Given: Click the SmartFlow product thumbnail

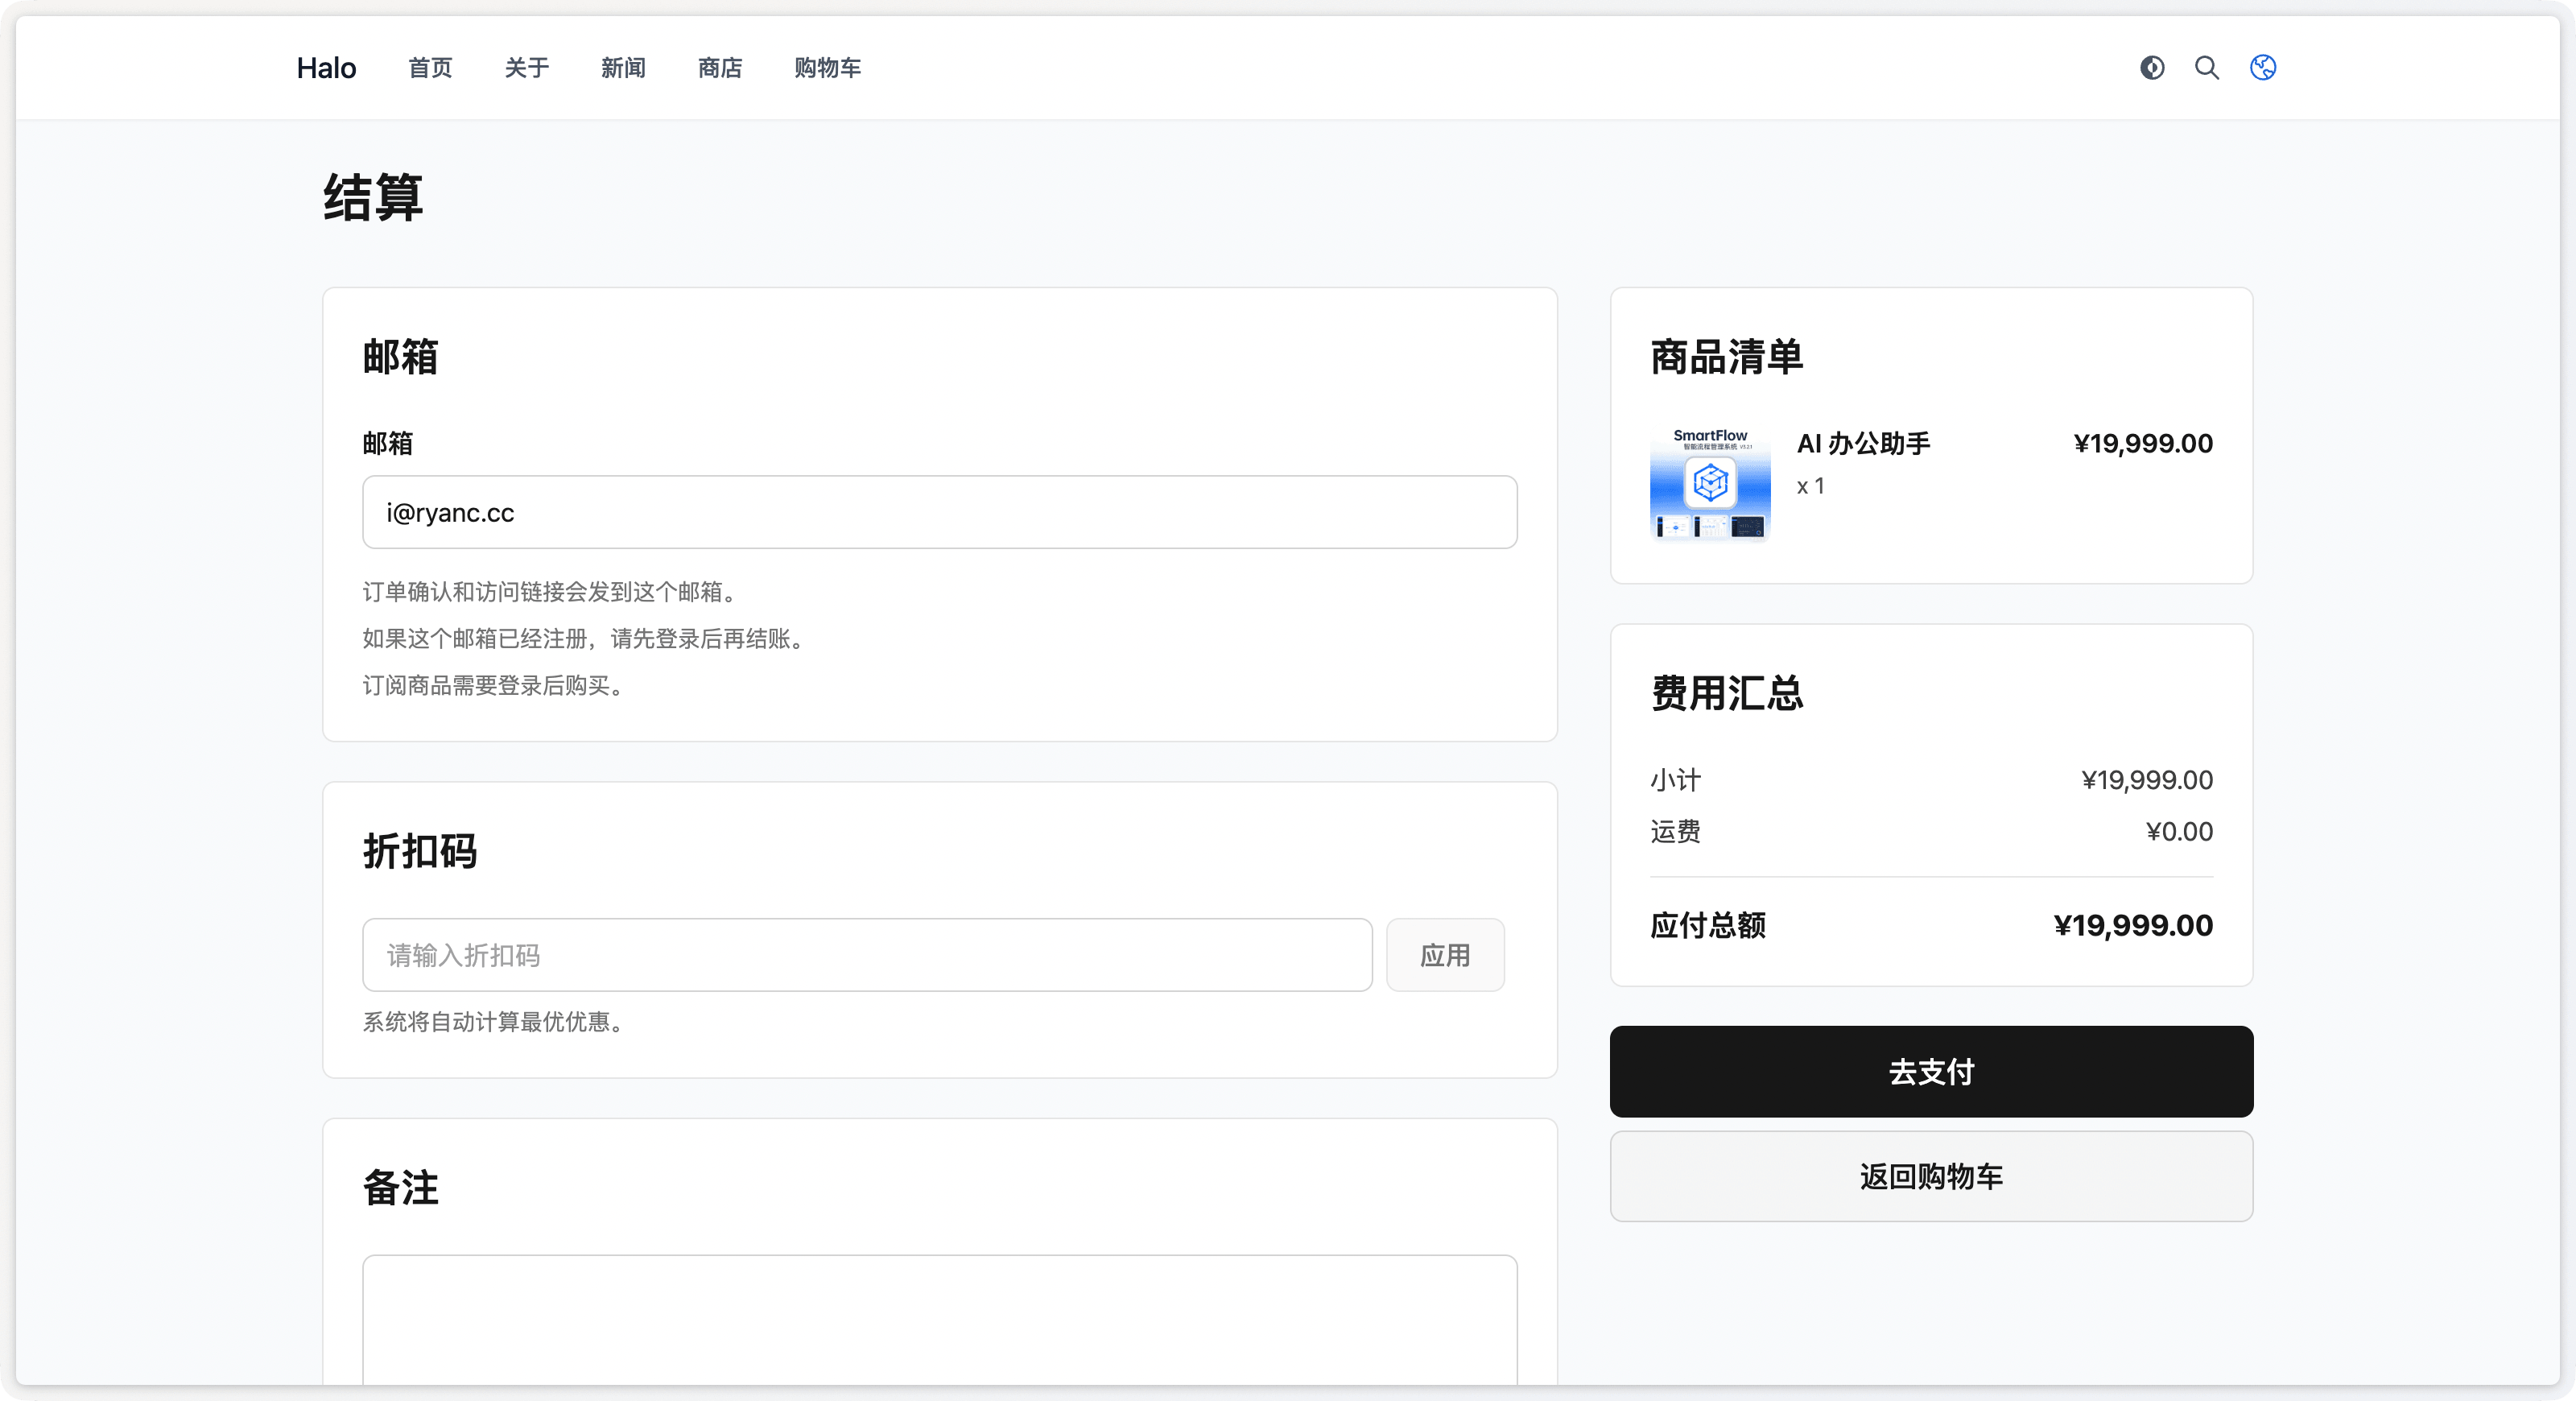Looking at the screenshot, I should (1710, 484).
